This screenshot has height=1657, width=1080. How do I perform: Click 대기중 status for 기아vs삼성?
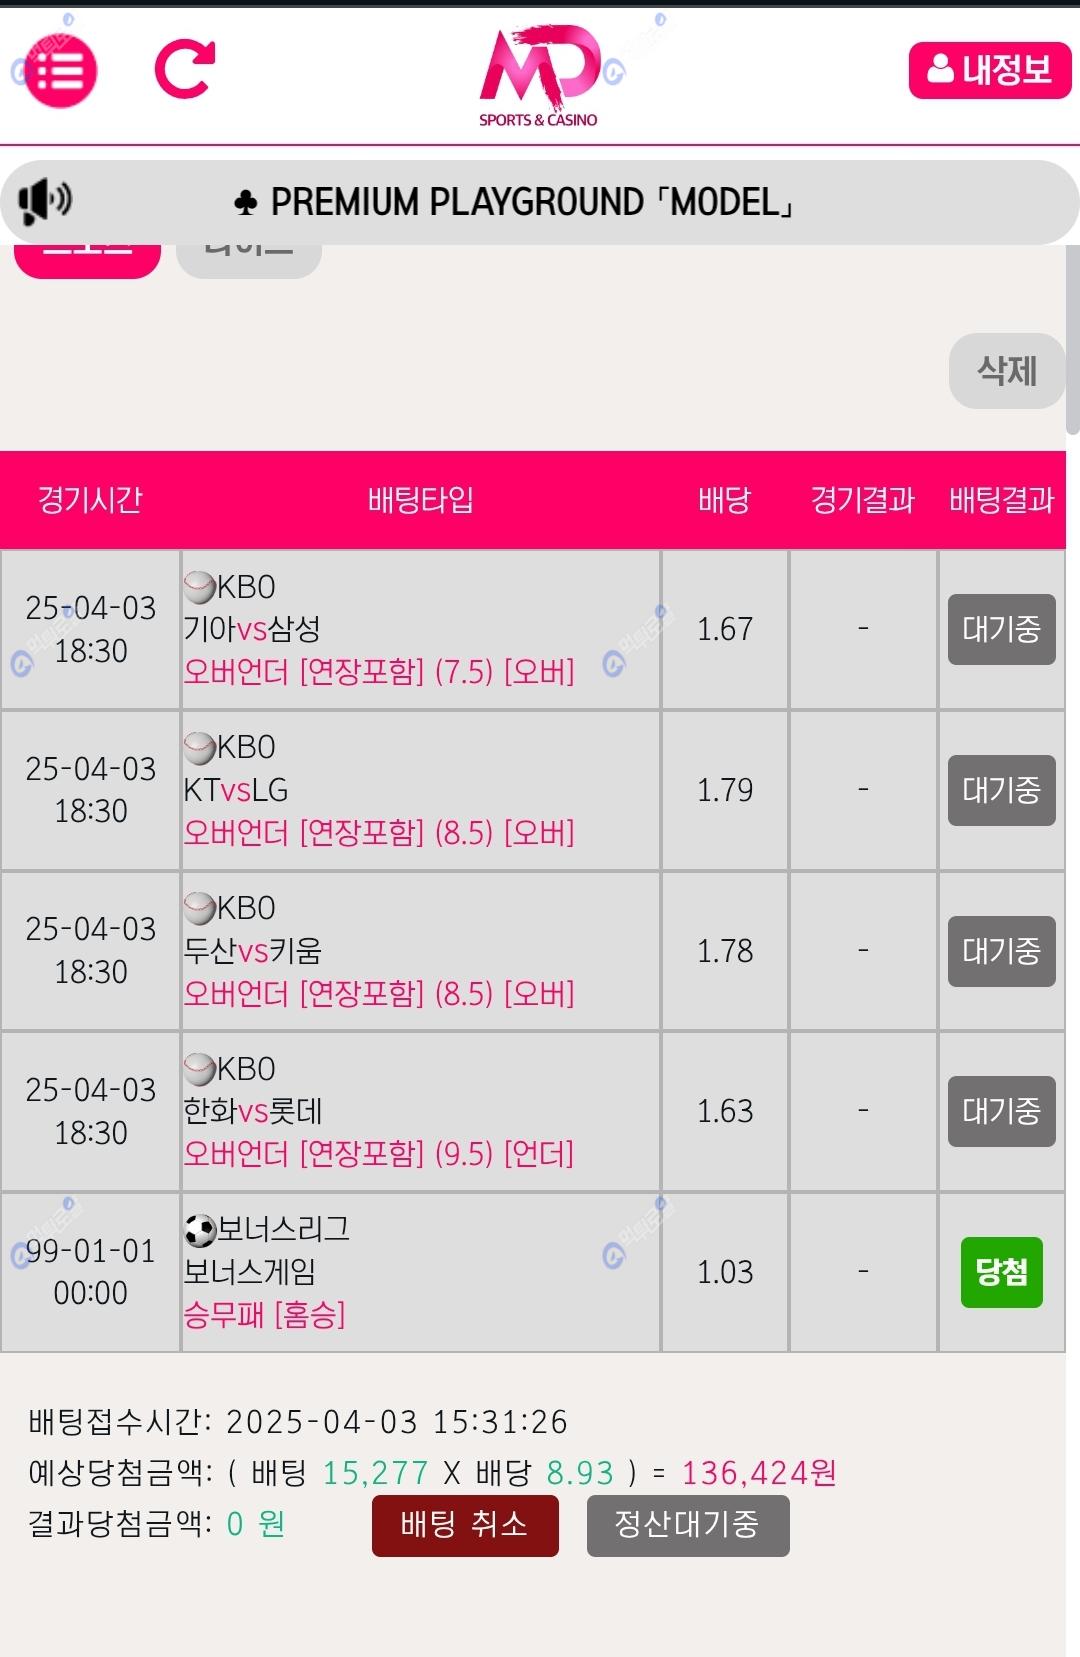pos(1002,629)
